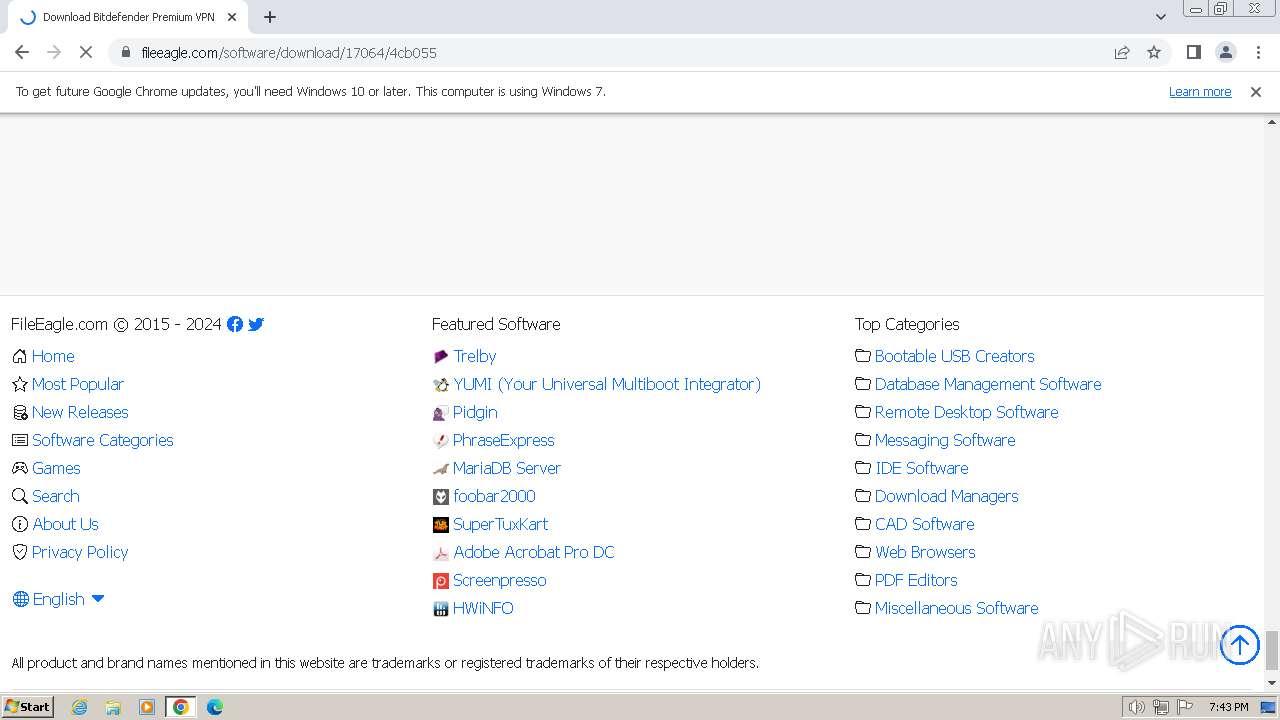The width and height of the screenshot is (1280, 720).
Task: Open the Privacy Policy link
Action: click(x=80, y=552)
